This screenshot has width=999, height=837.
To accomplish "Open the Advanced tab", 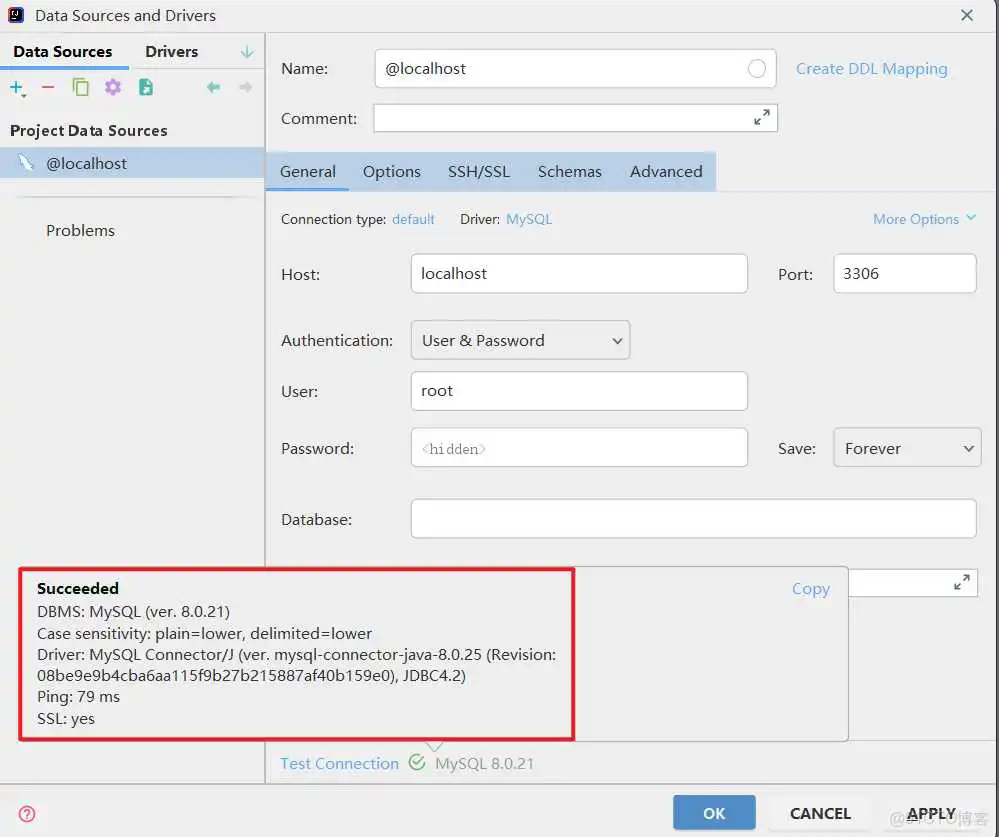I will 665,171.
